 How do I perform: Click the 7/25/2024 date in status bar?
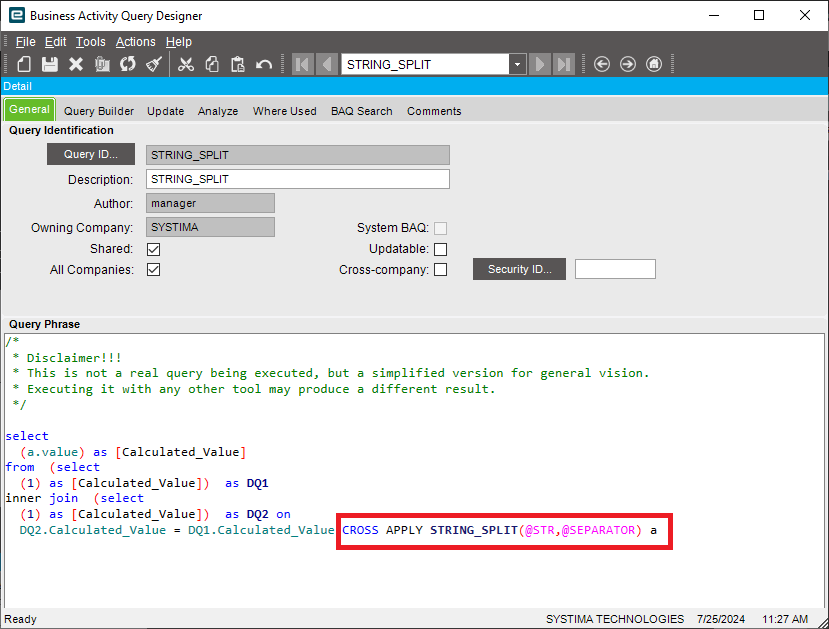pos(721,619)
